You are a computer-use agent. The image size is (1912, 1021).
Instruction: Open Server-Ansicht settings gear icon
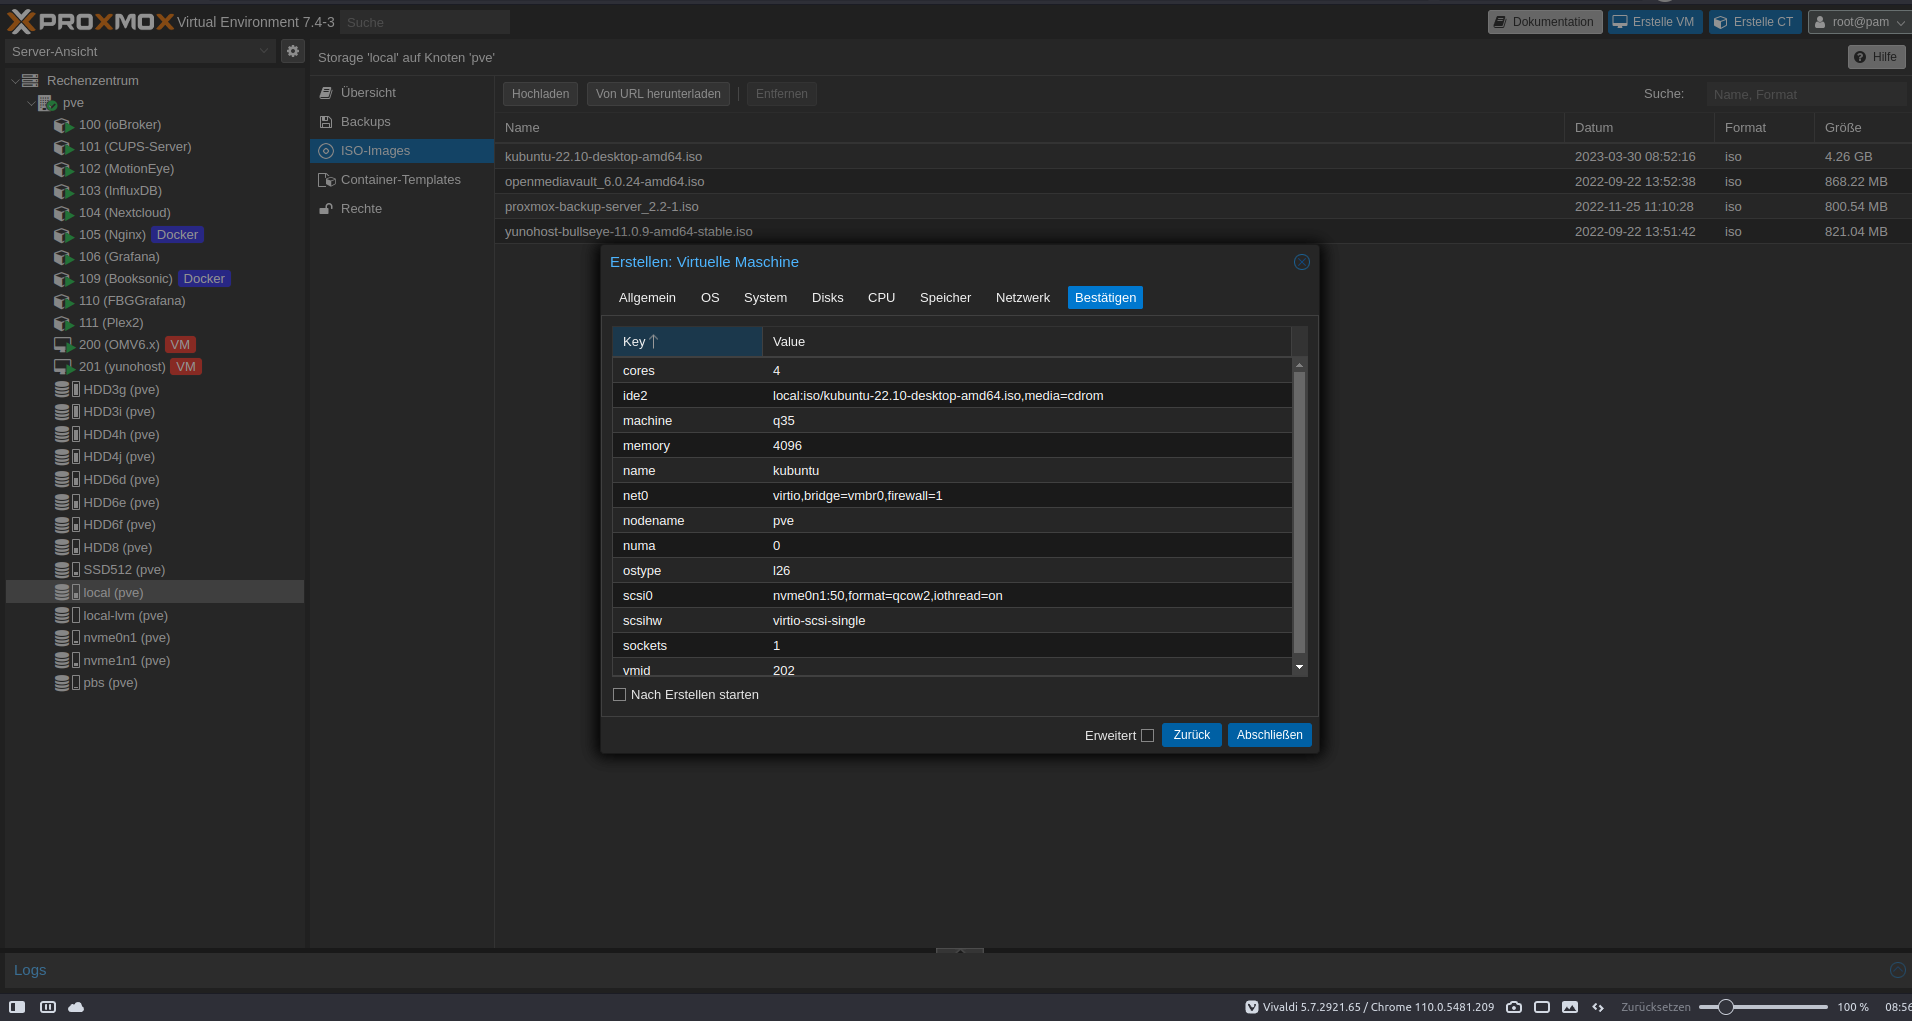[x=293, y=51]
